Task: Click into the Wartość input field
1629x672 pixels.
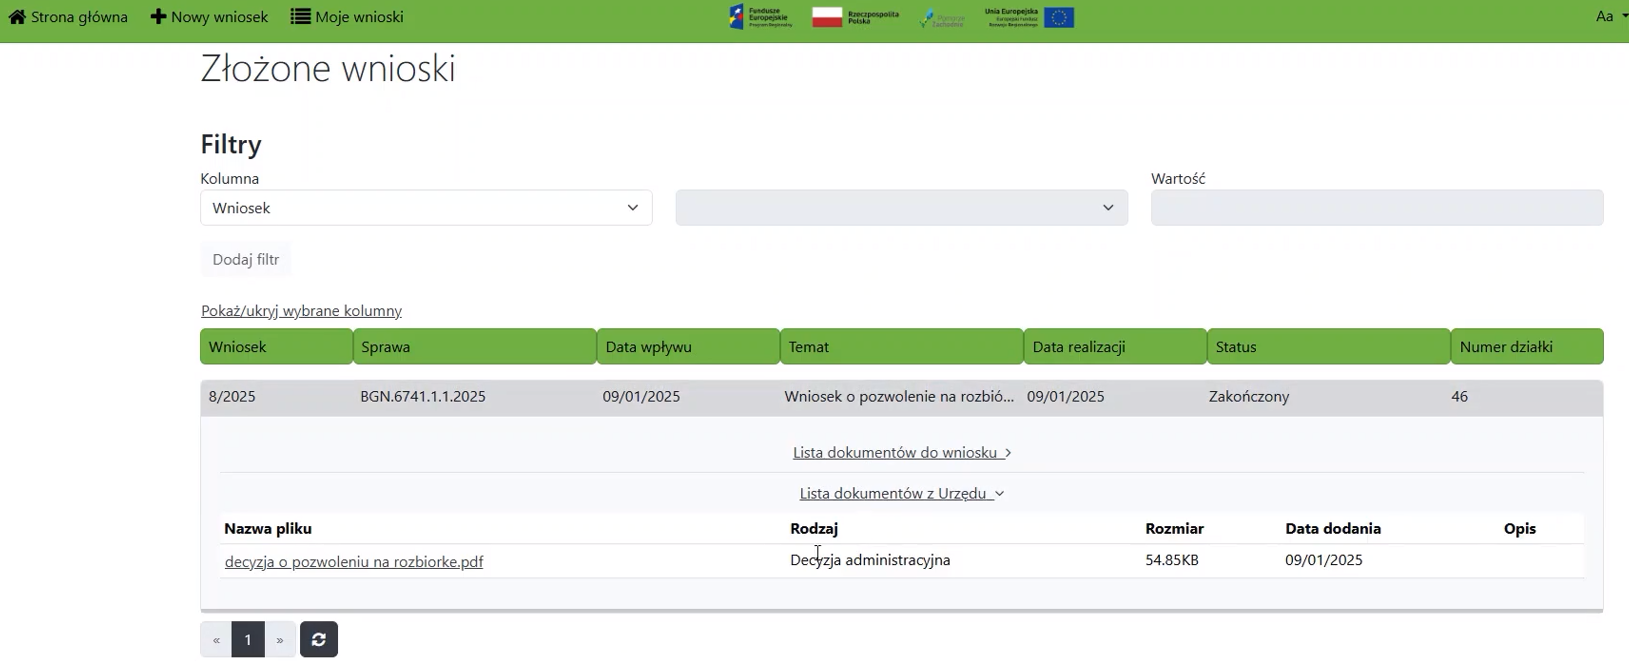Action: [1376, 208]
